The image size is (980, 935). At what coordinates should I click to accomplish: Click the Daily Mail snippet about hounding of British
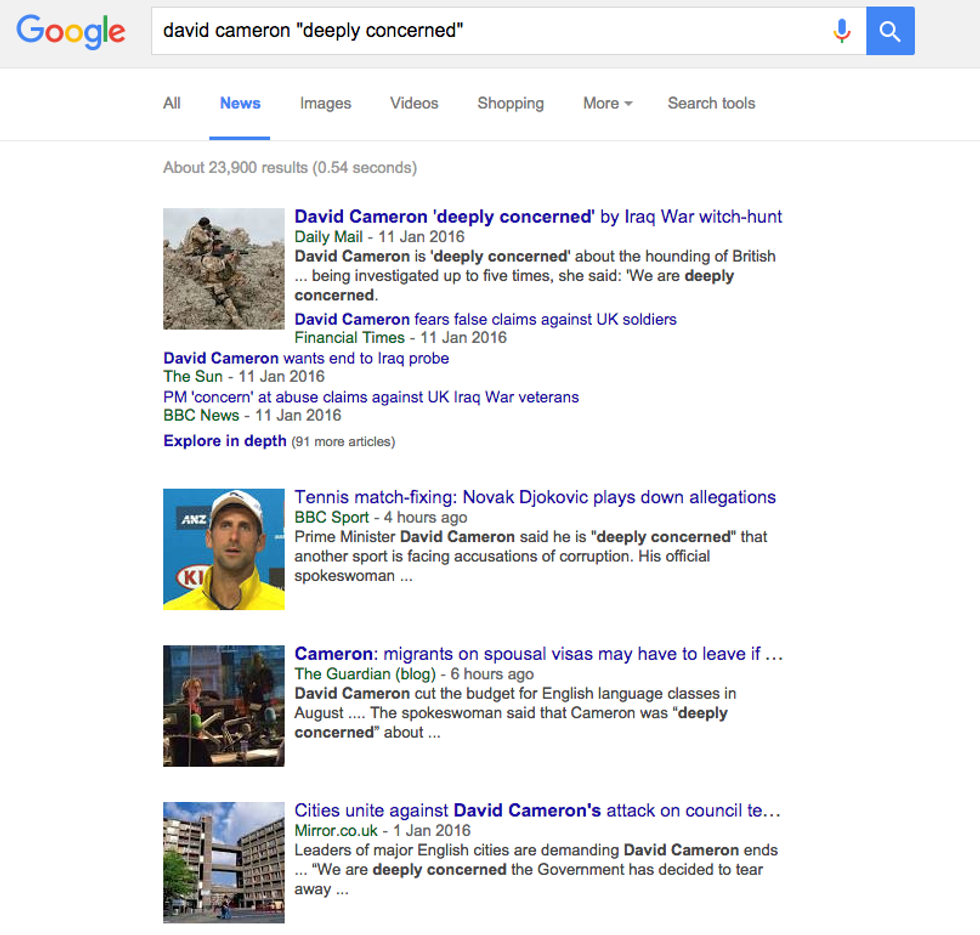[535, 276]
